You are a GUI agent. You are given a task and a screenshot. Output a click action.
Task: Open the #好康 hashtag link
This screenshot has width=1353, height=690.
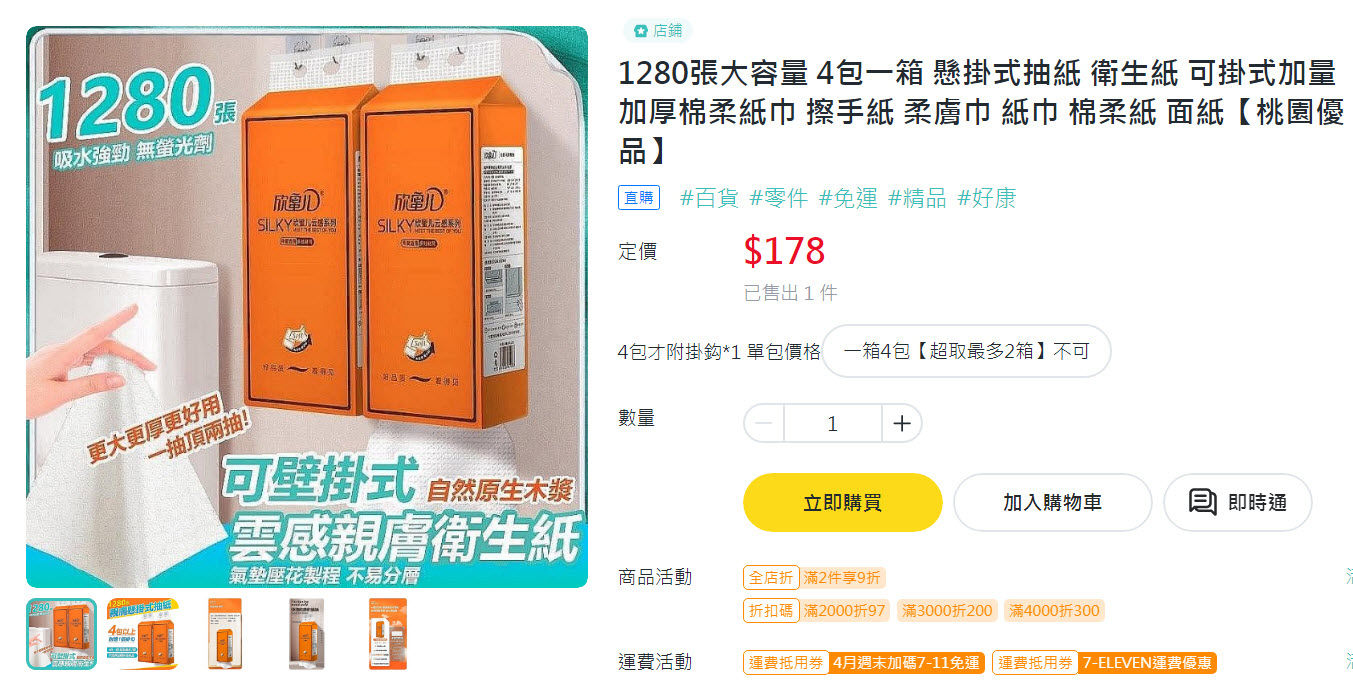tap(987, 198)
